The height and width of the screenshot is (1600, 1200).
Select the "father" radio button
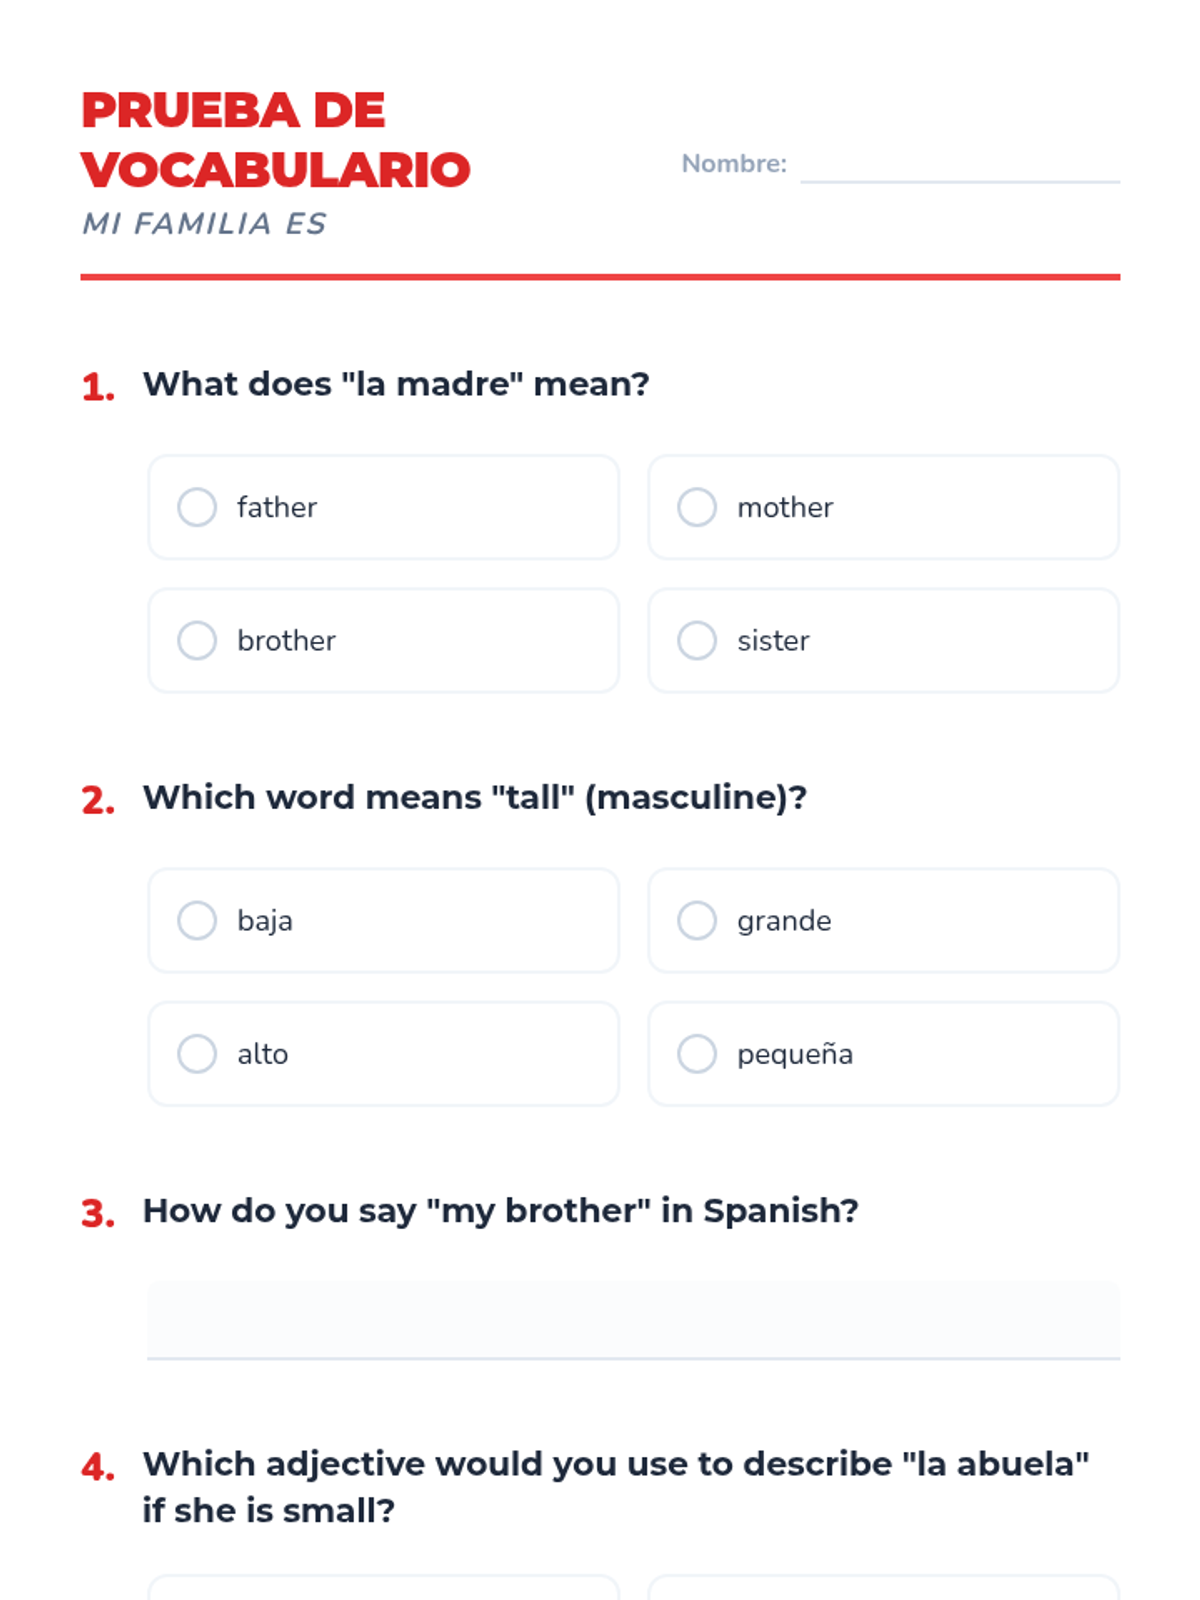point(197,507)
